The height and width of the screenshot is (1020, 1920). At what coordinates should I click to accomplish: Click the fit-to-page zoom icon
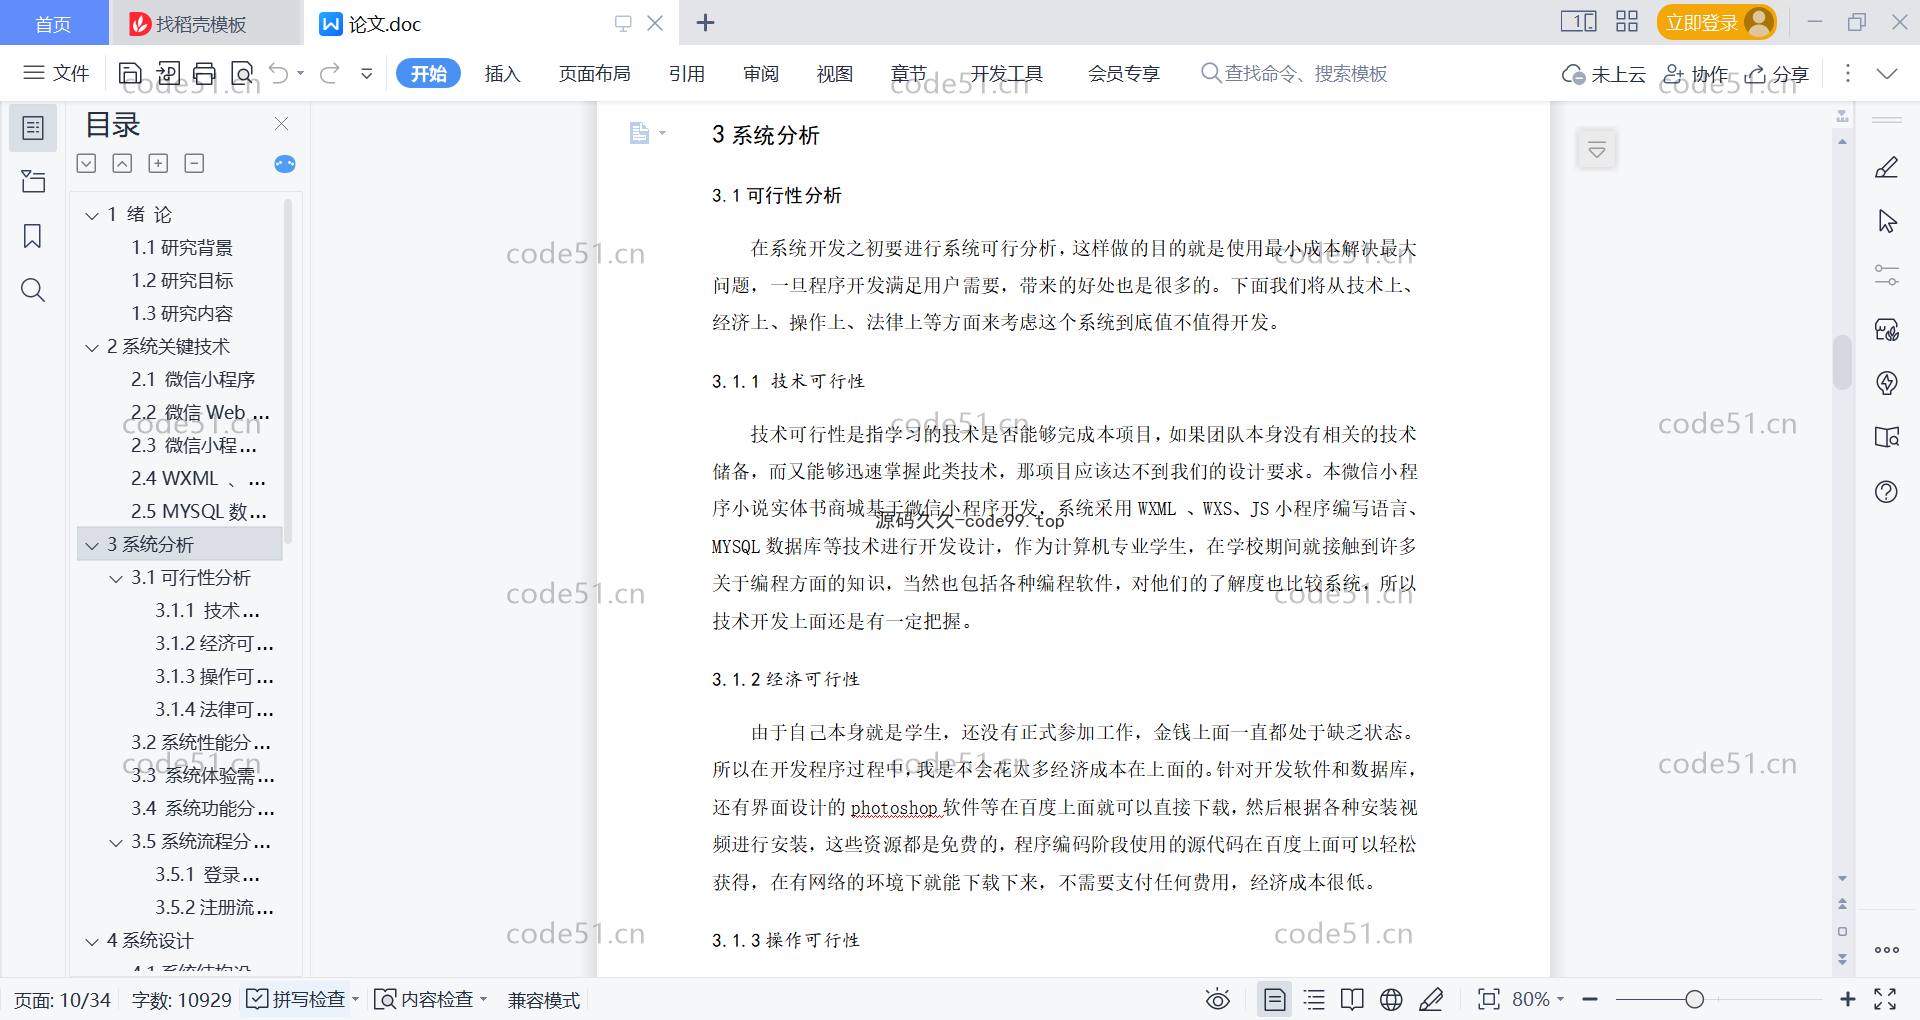[1489, 999]
